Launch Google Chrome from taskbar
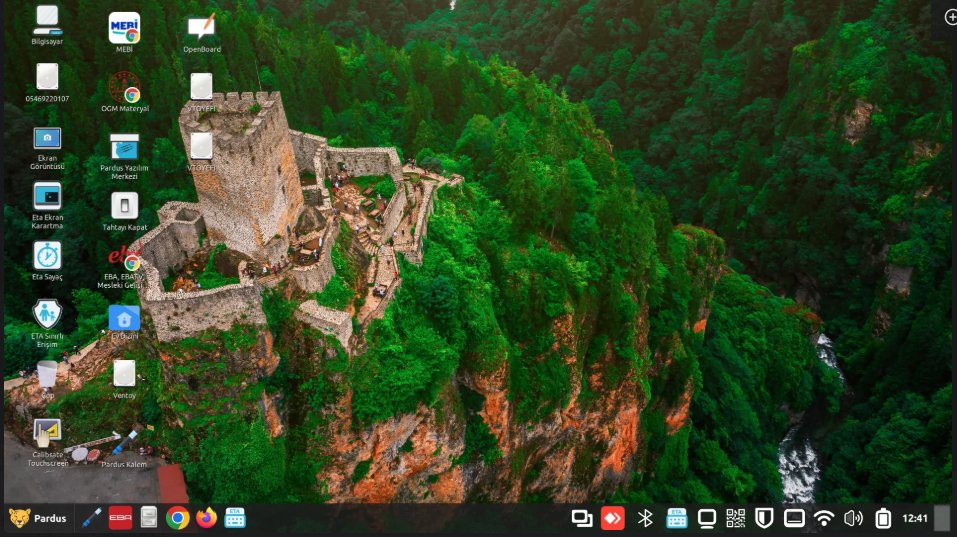Screen dimensions: 957x537 [x=178, y=519]
